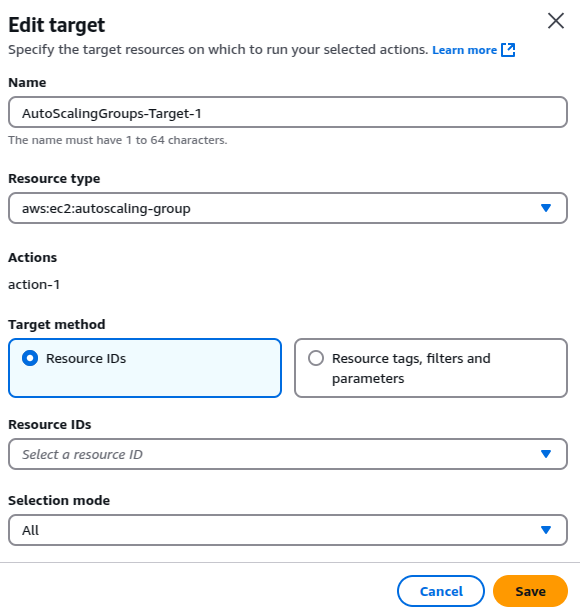Click the Resource type dropdown arrow

coord(546,208)
